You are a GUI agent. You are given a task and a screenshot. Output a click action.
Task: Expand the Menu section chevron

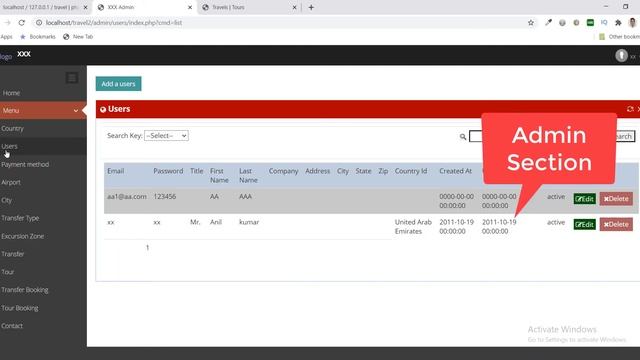[x=76, y=111]
